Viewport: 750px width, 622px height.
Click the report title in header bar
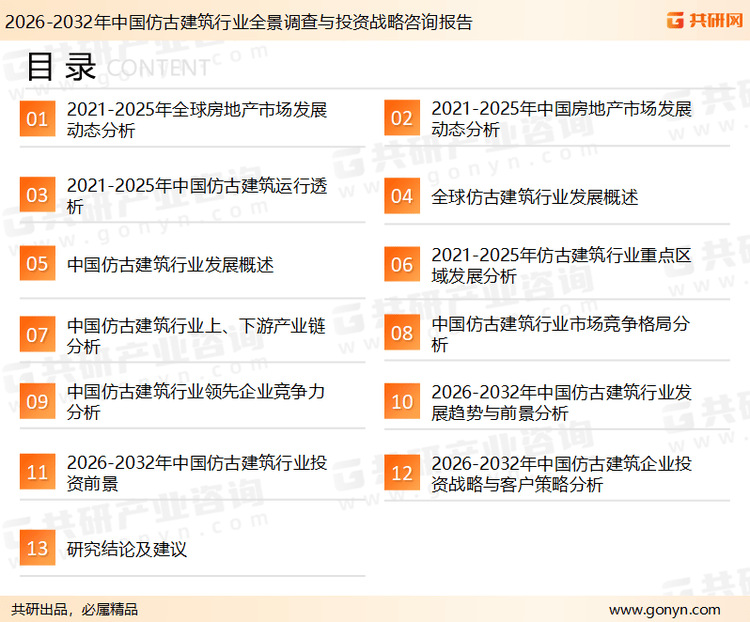click(239, 21)
